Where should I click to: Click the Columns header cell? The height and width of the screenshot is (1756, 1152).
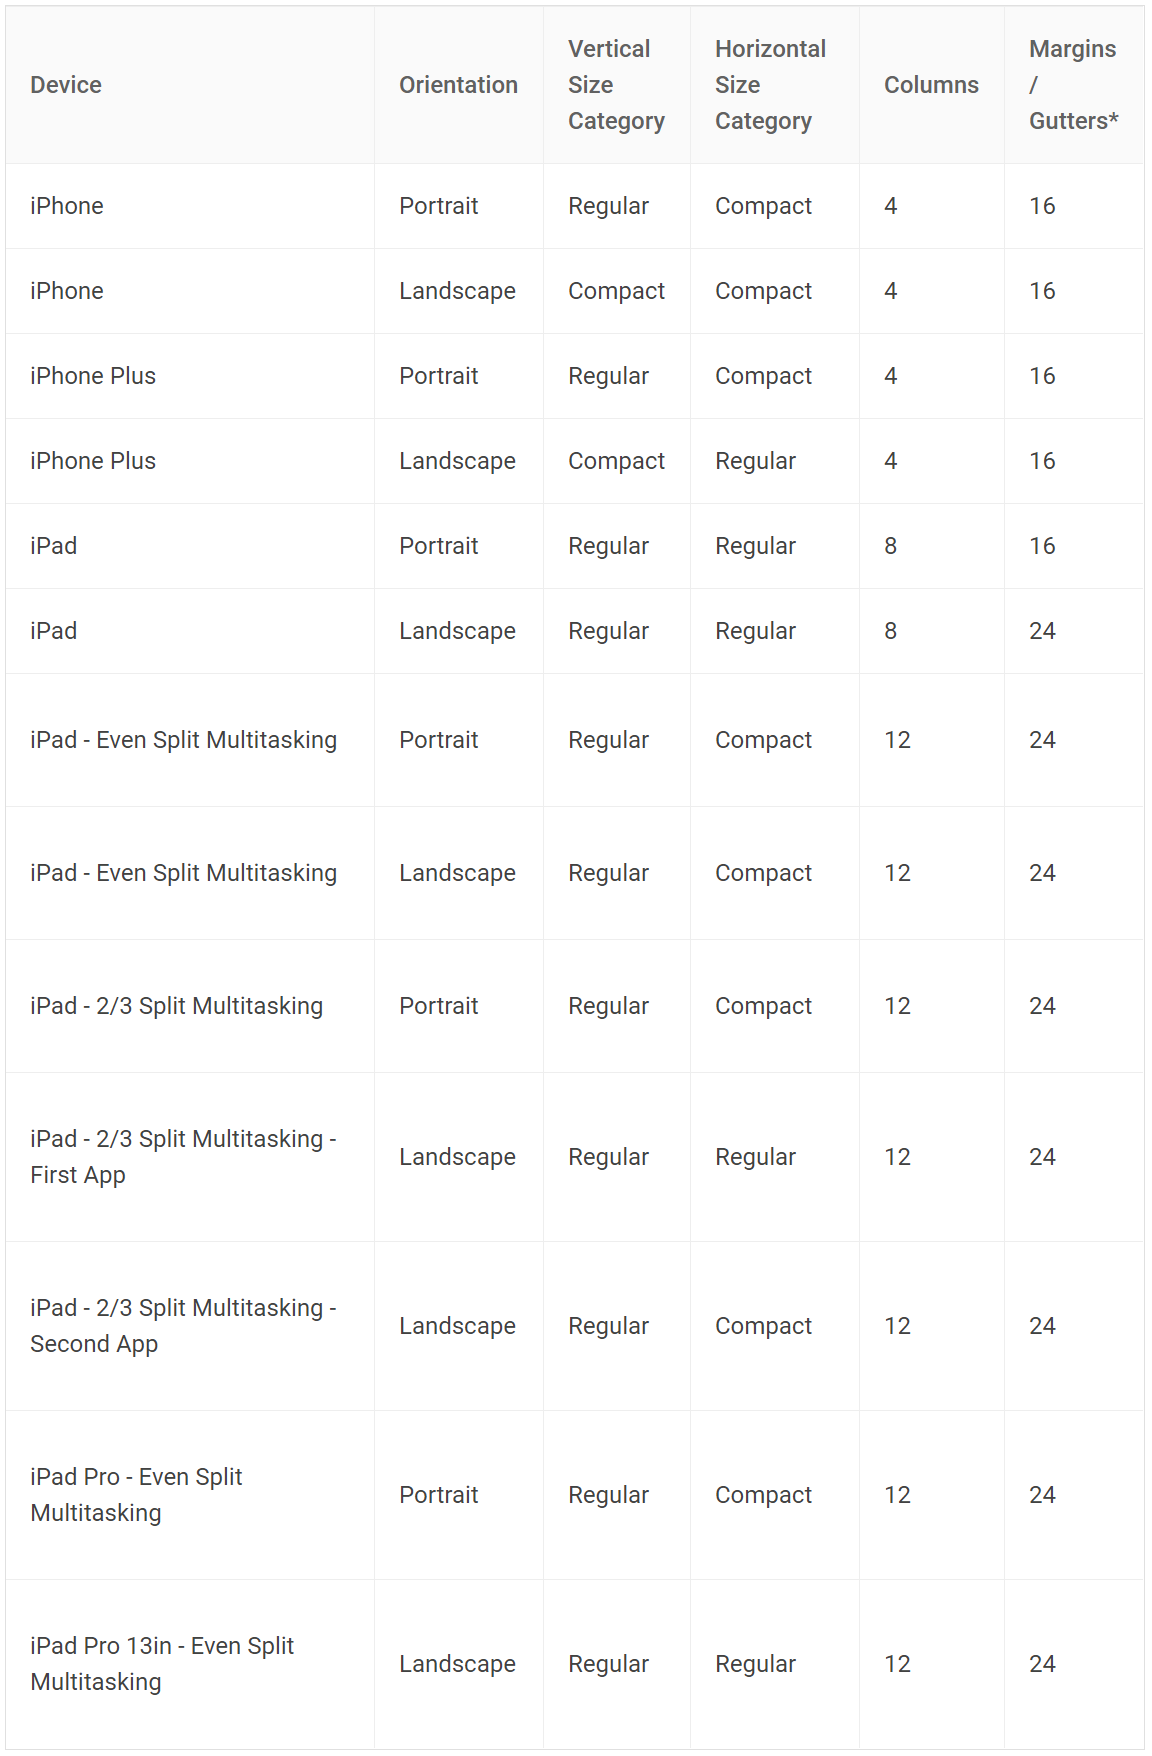click(931, 85)
